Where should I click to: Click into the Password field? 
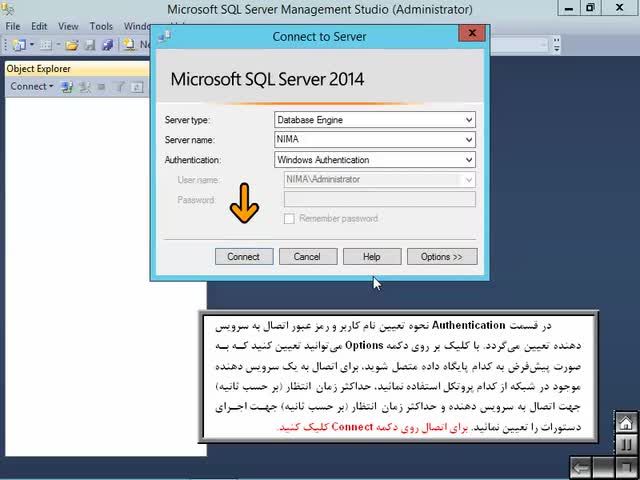(380, 199)
